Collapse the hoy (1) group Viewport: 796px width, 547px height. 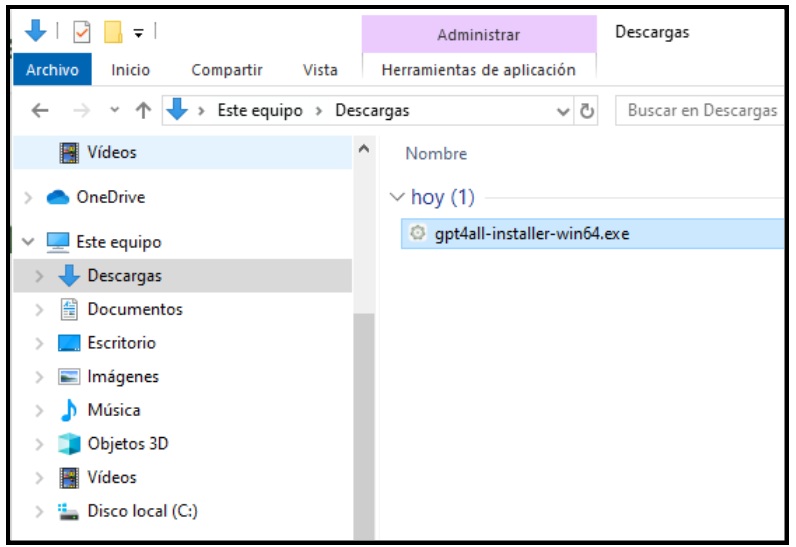click(398, 197)
